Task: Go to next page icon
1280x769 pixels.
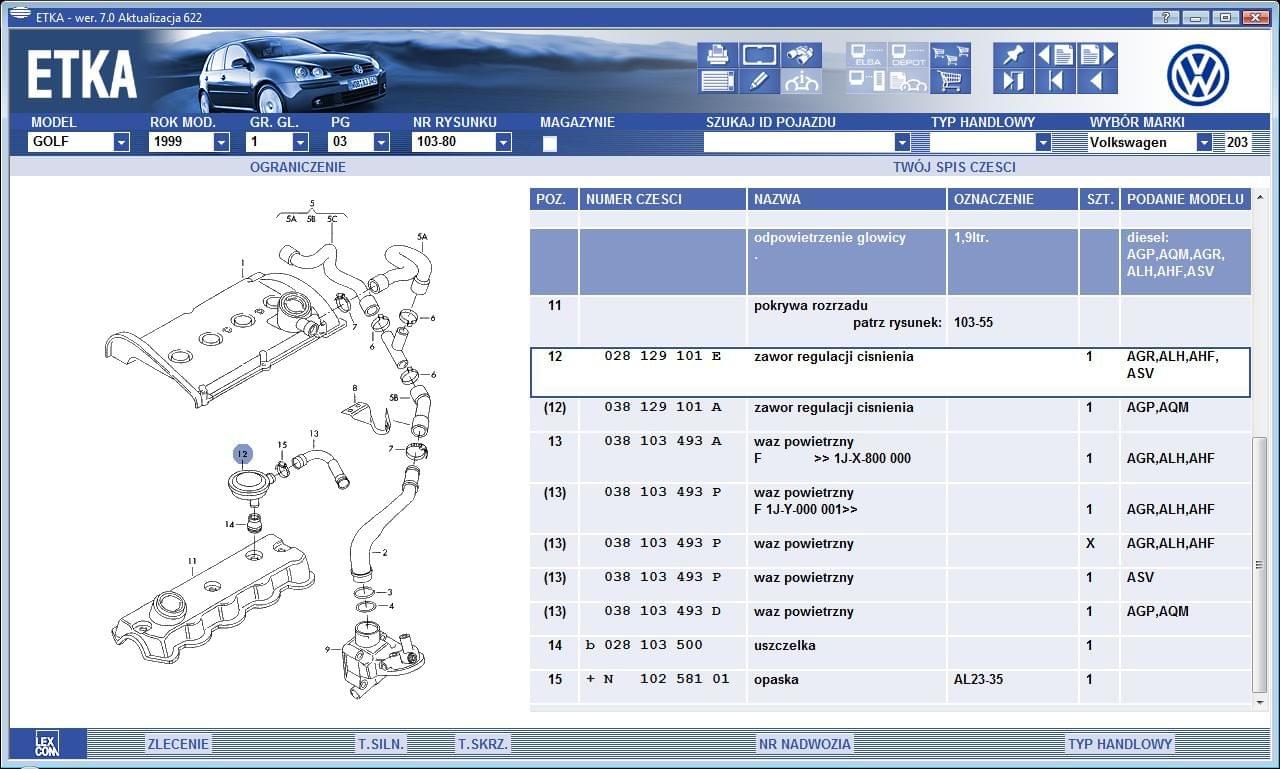Action: (1097, 55)
